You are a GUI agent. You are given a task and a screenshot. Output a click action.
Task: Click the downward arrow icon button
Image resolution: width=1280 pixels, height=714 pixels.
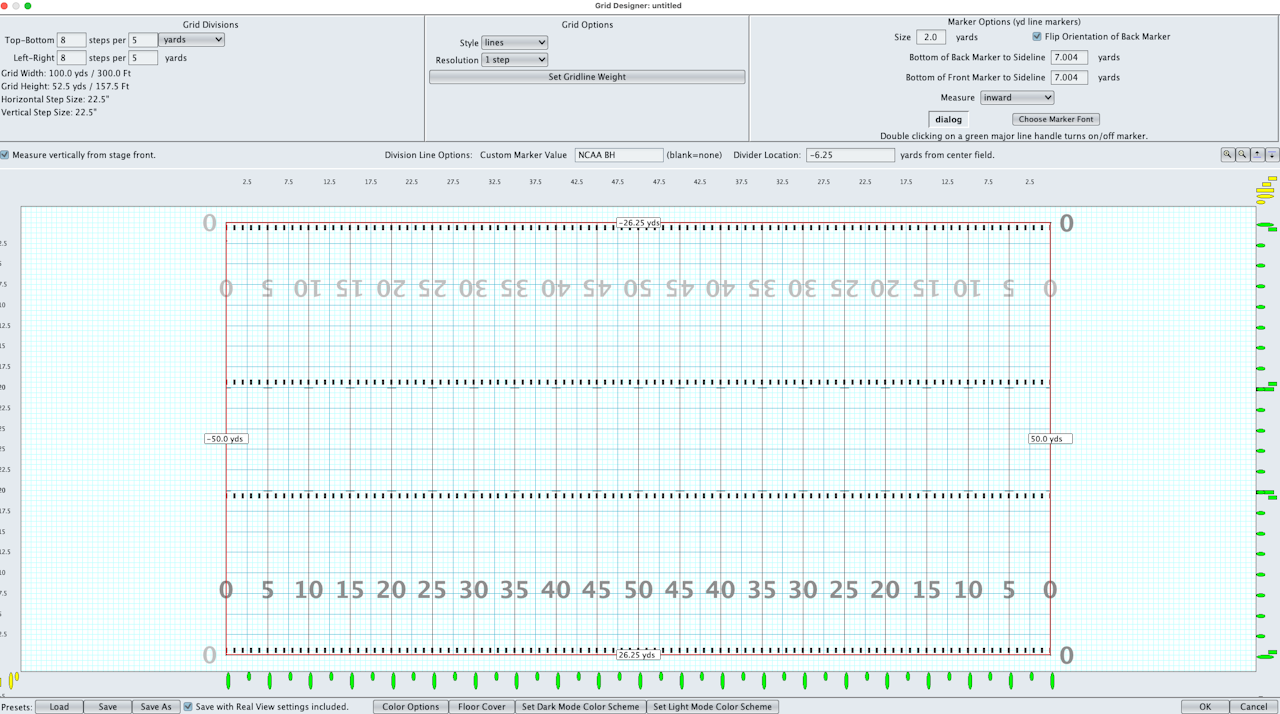1272,155
